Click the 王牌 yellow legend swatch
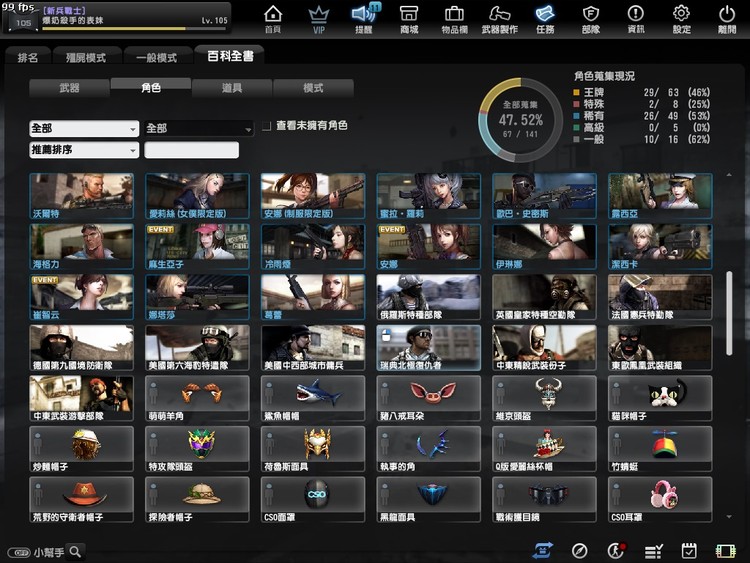Screen dimensions: 750x563 point(576,92)
